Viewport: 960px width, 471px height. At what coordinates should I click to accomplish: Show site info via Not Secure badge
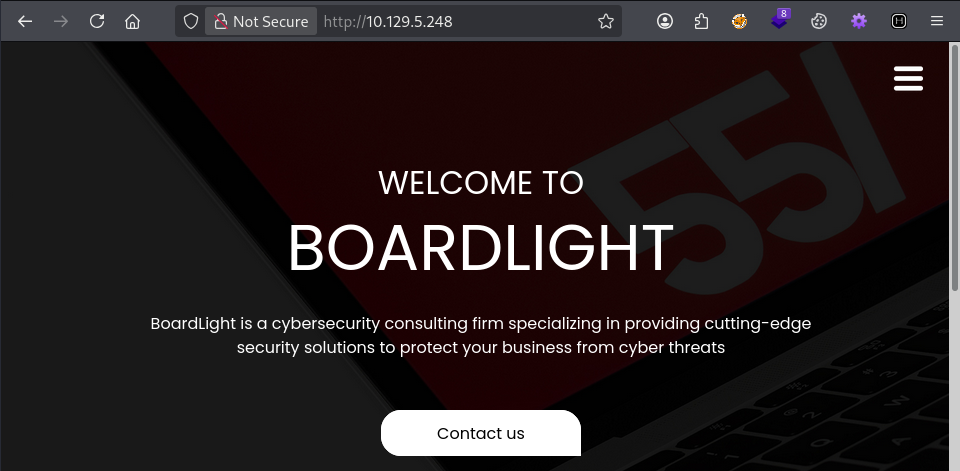[261, 21]
